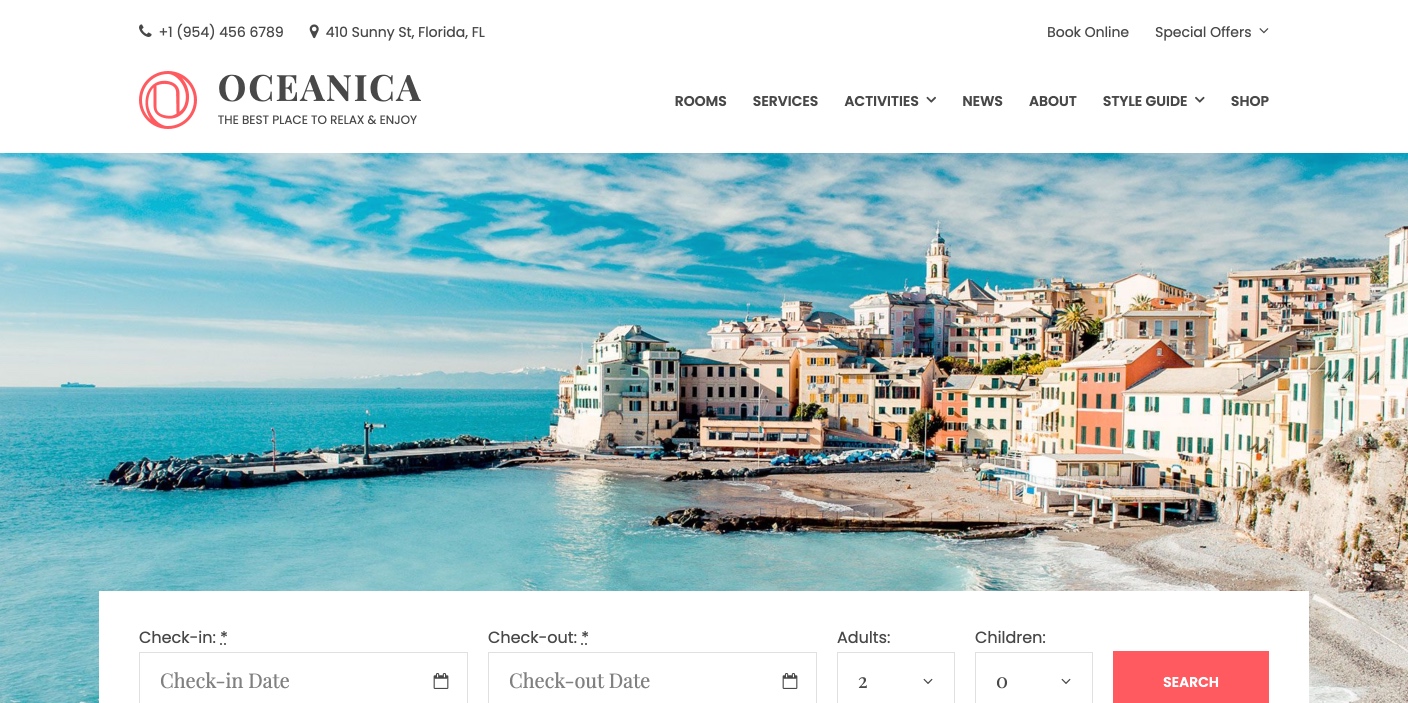Click the map pin location icon
Viewport: 1408px width, 703px height.
click(314, 32)
